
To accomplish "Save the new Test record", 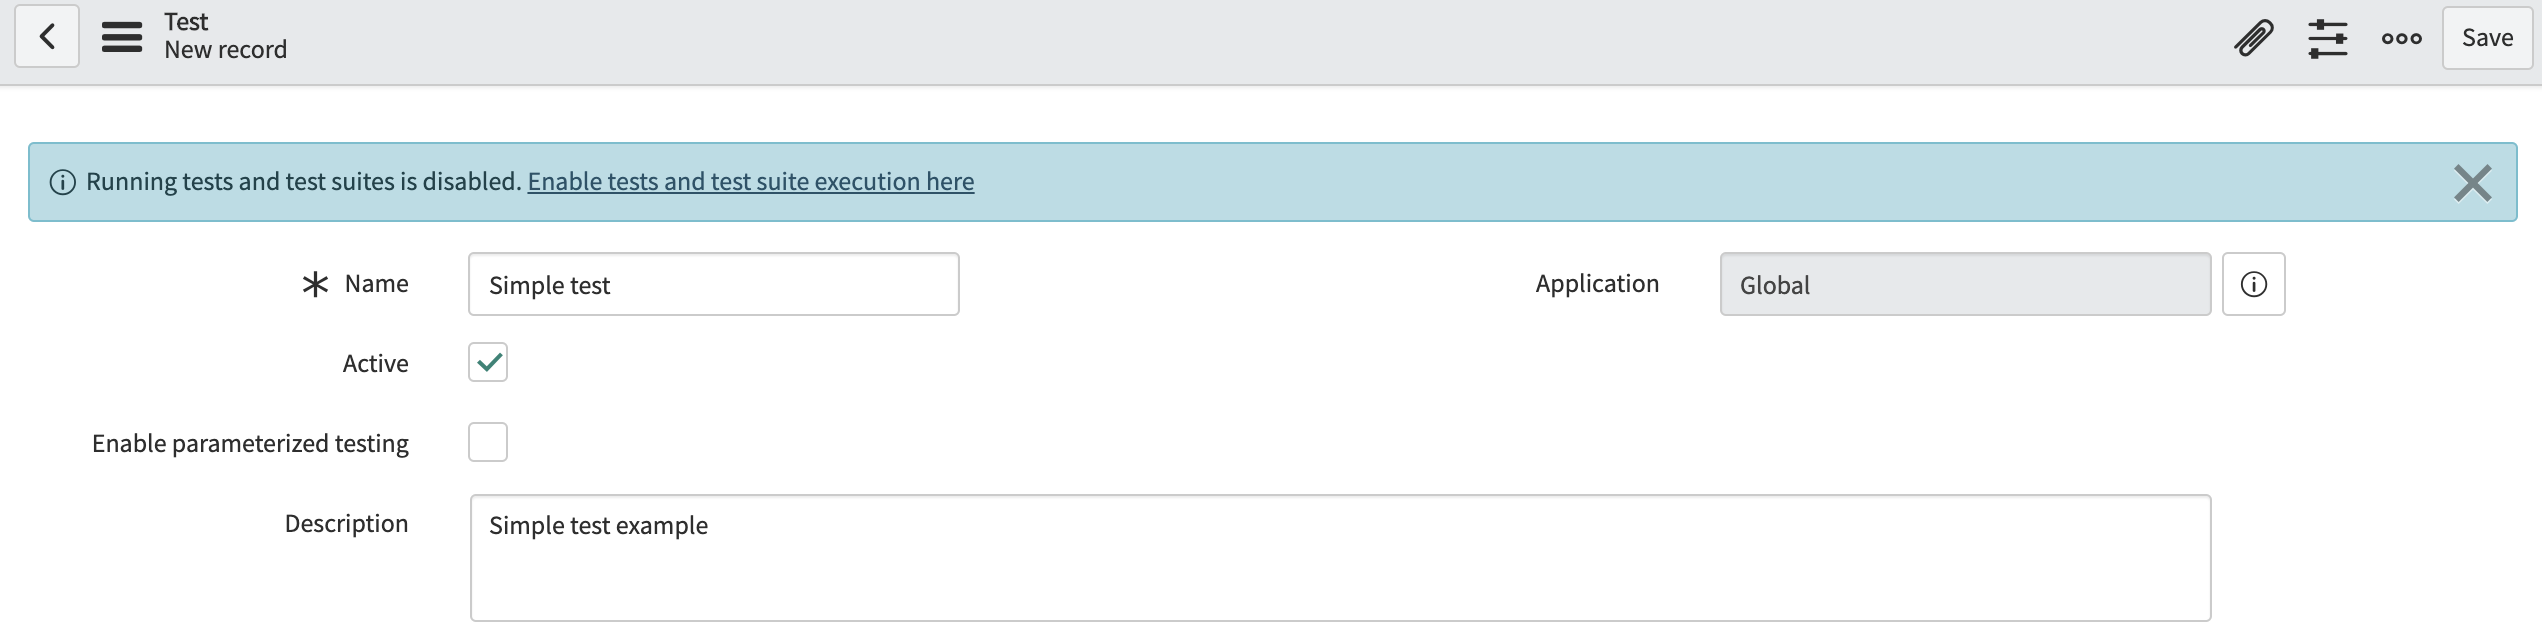I will [x=2487, y=38].
